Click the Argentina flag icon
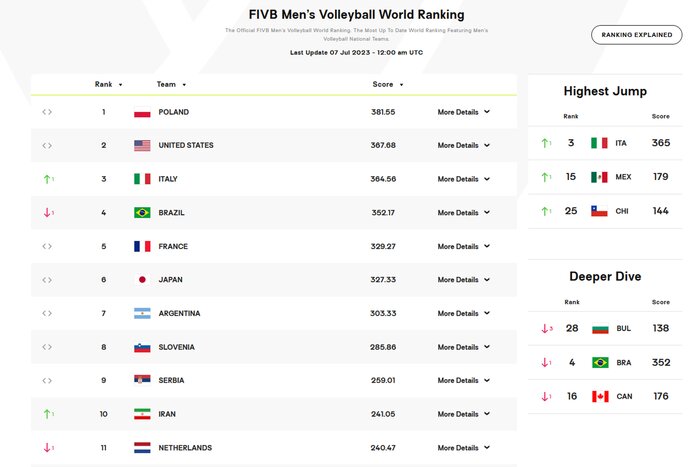The height and width of the screenshot is (467, 700). (x=142, y=313)
